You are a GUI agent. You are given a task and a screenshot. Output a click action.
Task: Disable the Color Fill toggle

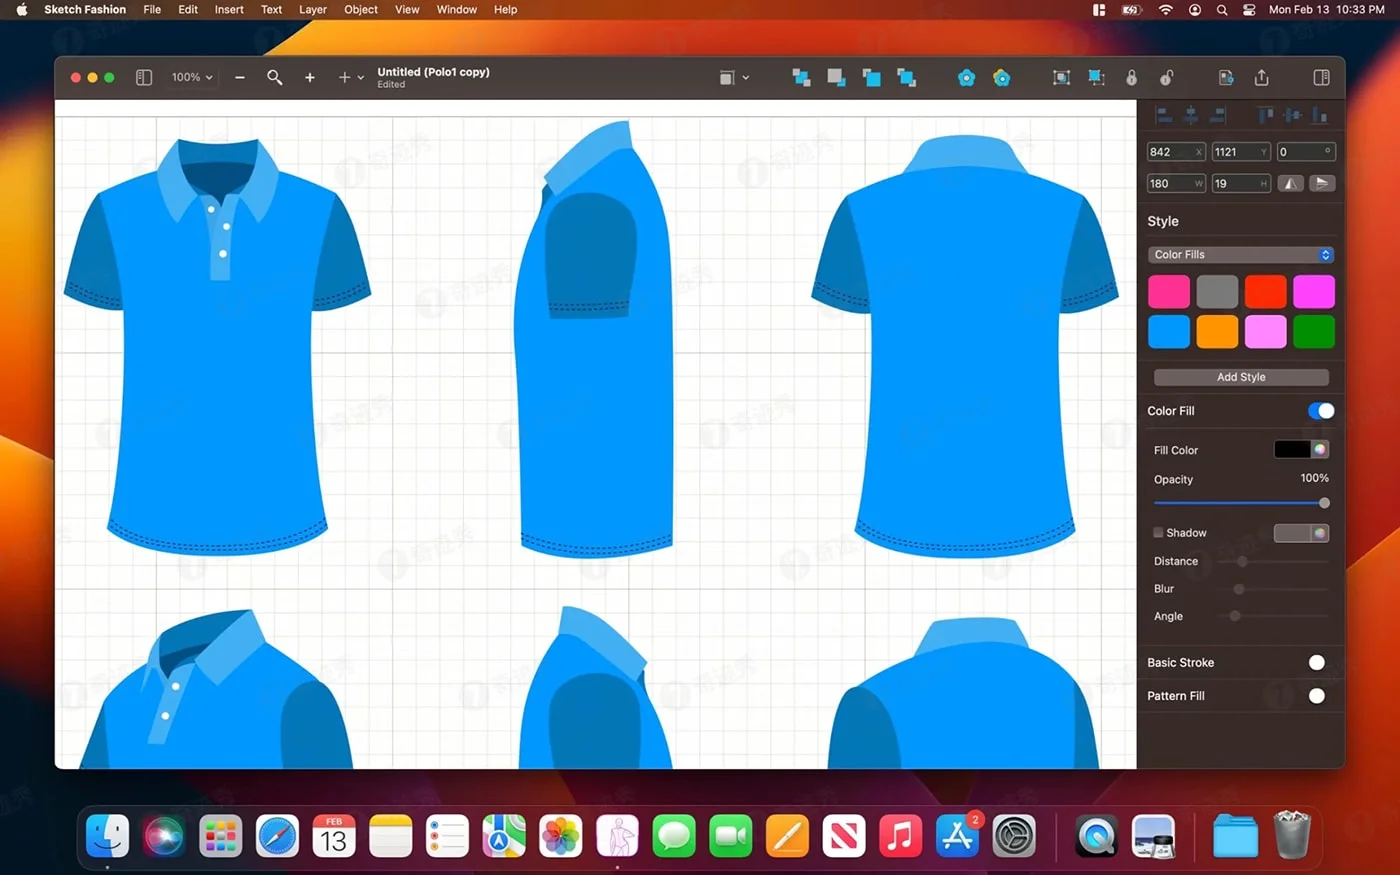click(x=1321, y=411)
